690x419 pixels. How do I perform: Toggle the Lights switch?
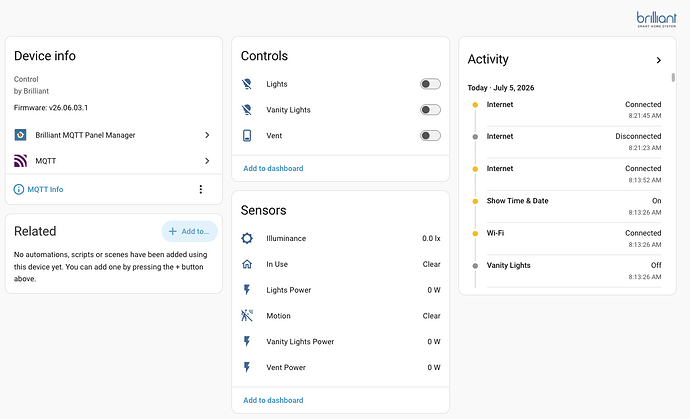[x=430, y=84]
